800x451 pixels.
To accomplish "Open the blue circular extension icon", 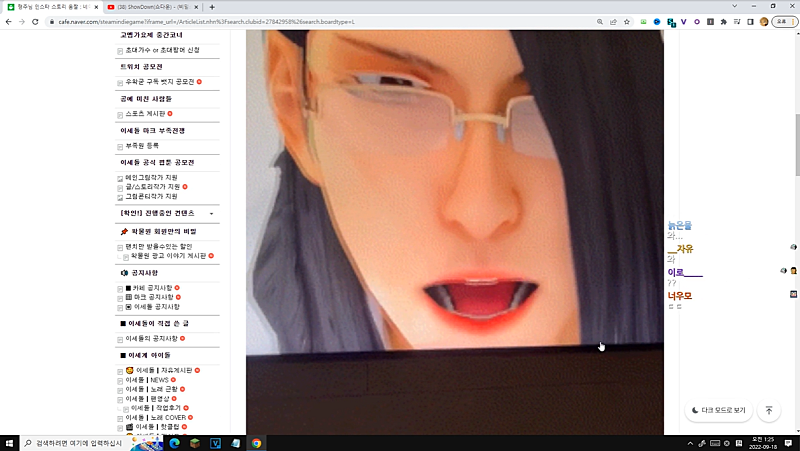I will tap(657, 22).
